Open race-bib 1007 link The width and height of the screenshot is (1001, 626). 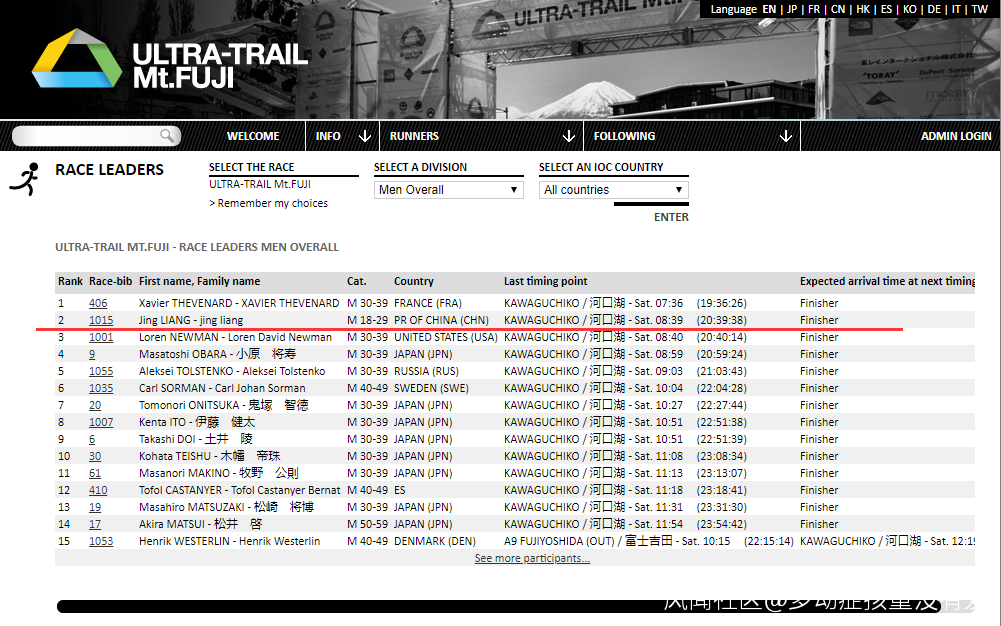pyautogui.click(x=101, y=422)
